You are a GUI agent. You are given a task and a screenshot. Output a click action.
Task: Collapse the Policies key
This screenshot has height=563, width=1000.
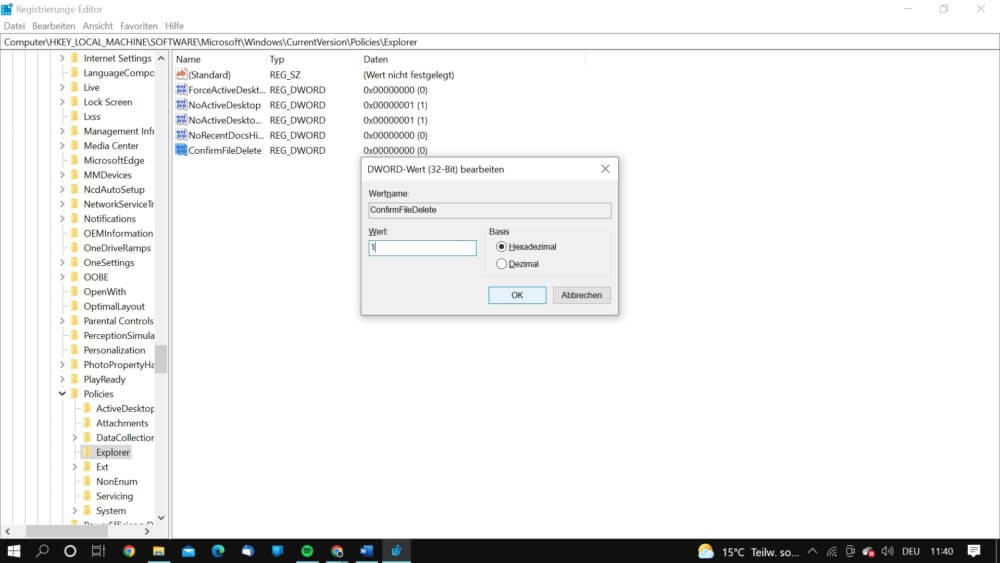pos(62,394)
